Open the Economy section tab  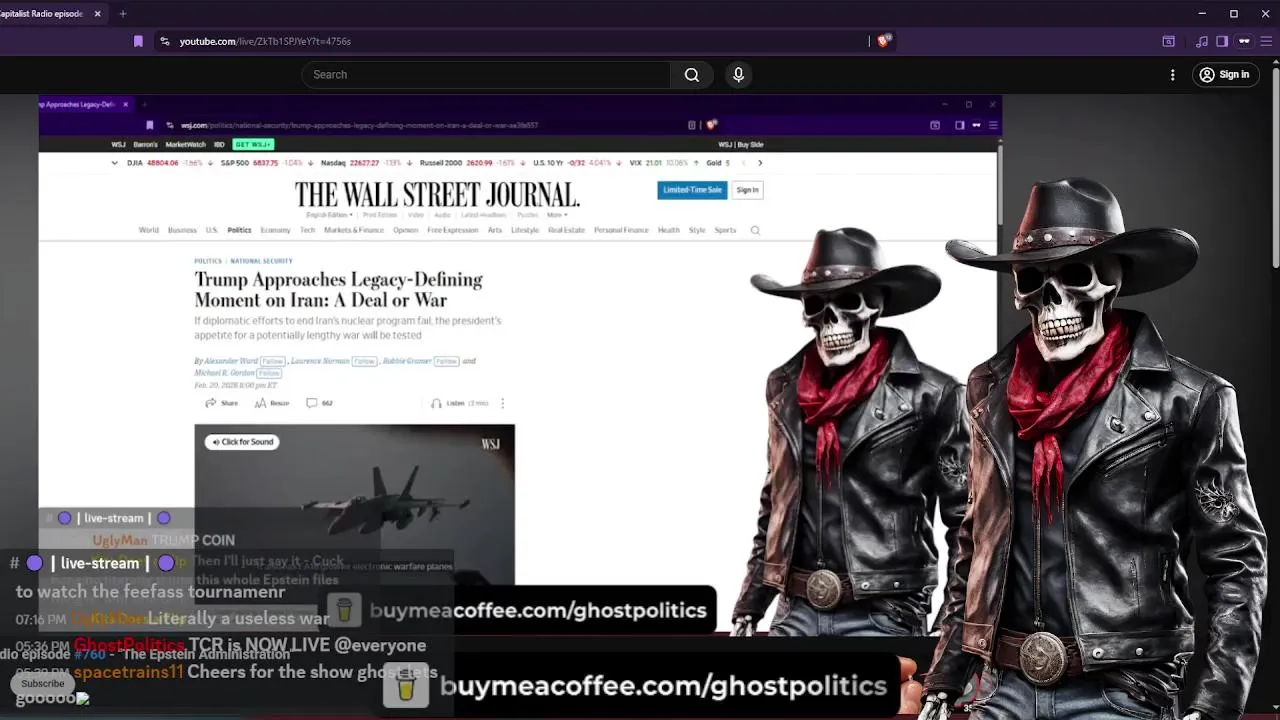(275, 230)
